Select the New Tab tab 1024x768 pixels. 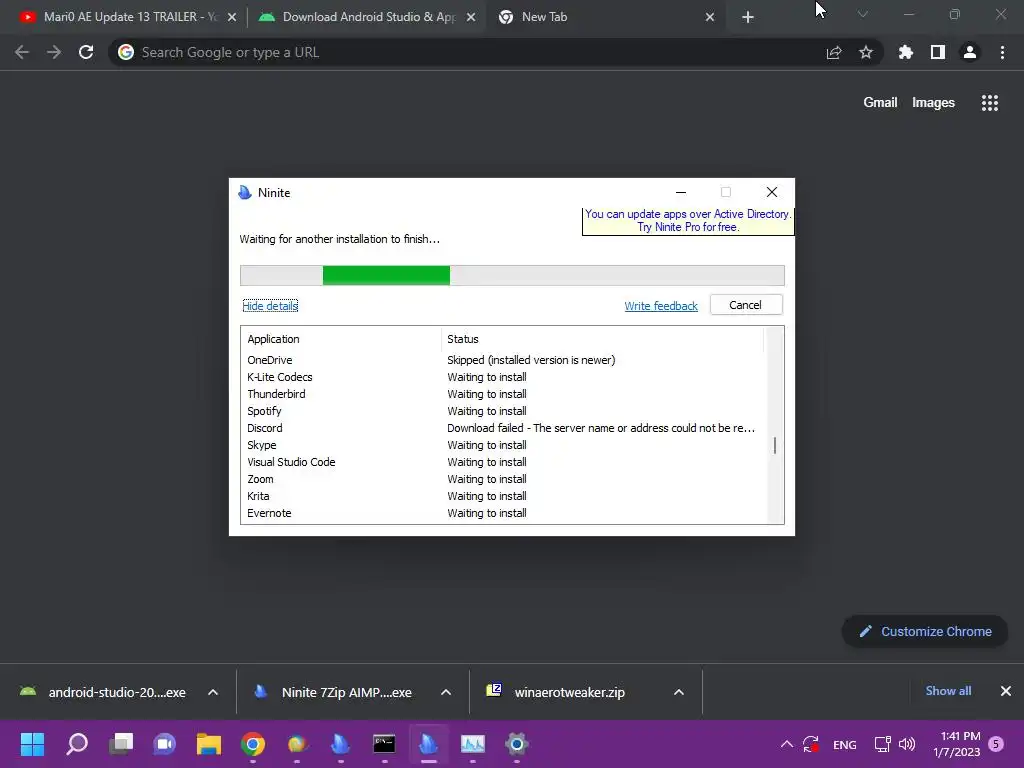tap(604, 18)
